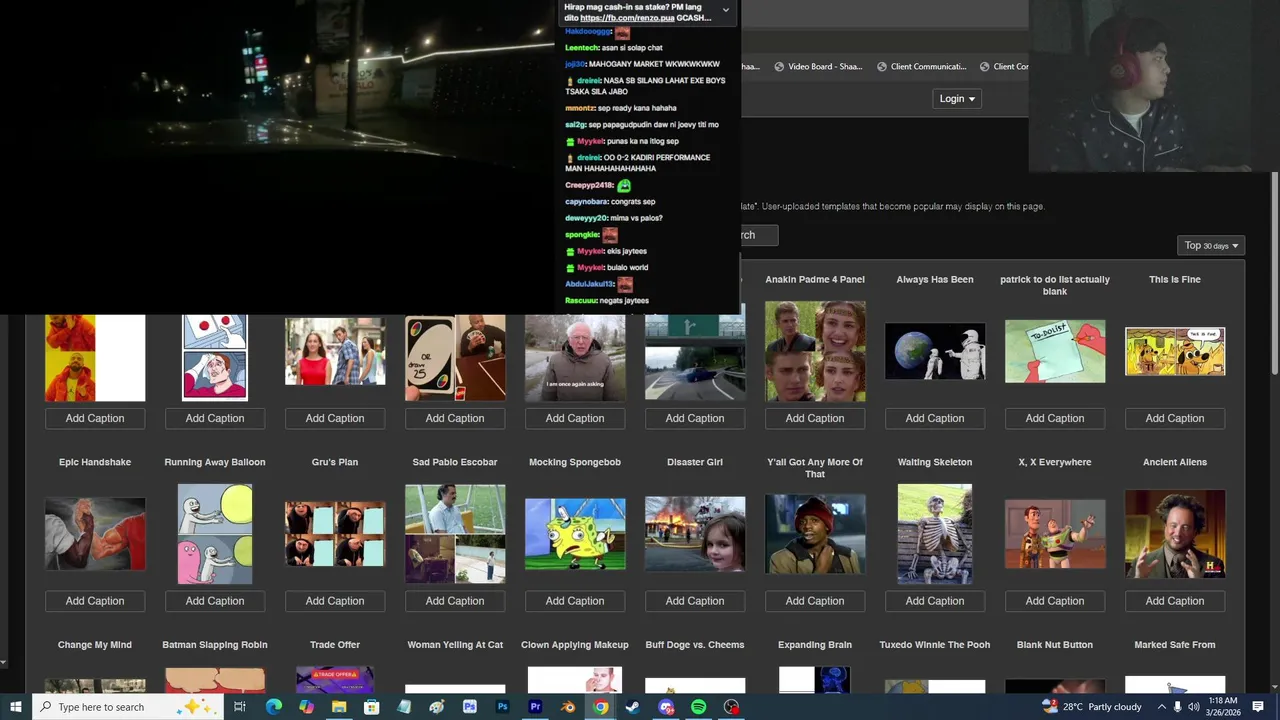The image size is (1280, 720).
Task: Select the Mocking Spongebob thumbnail
Action: coord(575,534)
